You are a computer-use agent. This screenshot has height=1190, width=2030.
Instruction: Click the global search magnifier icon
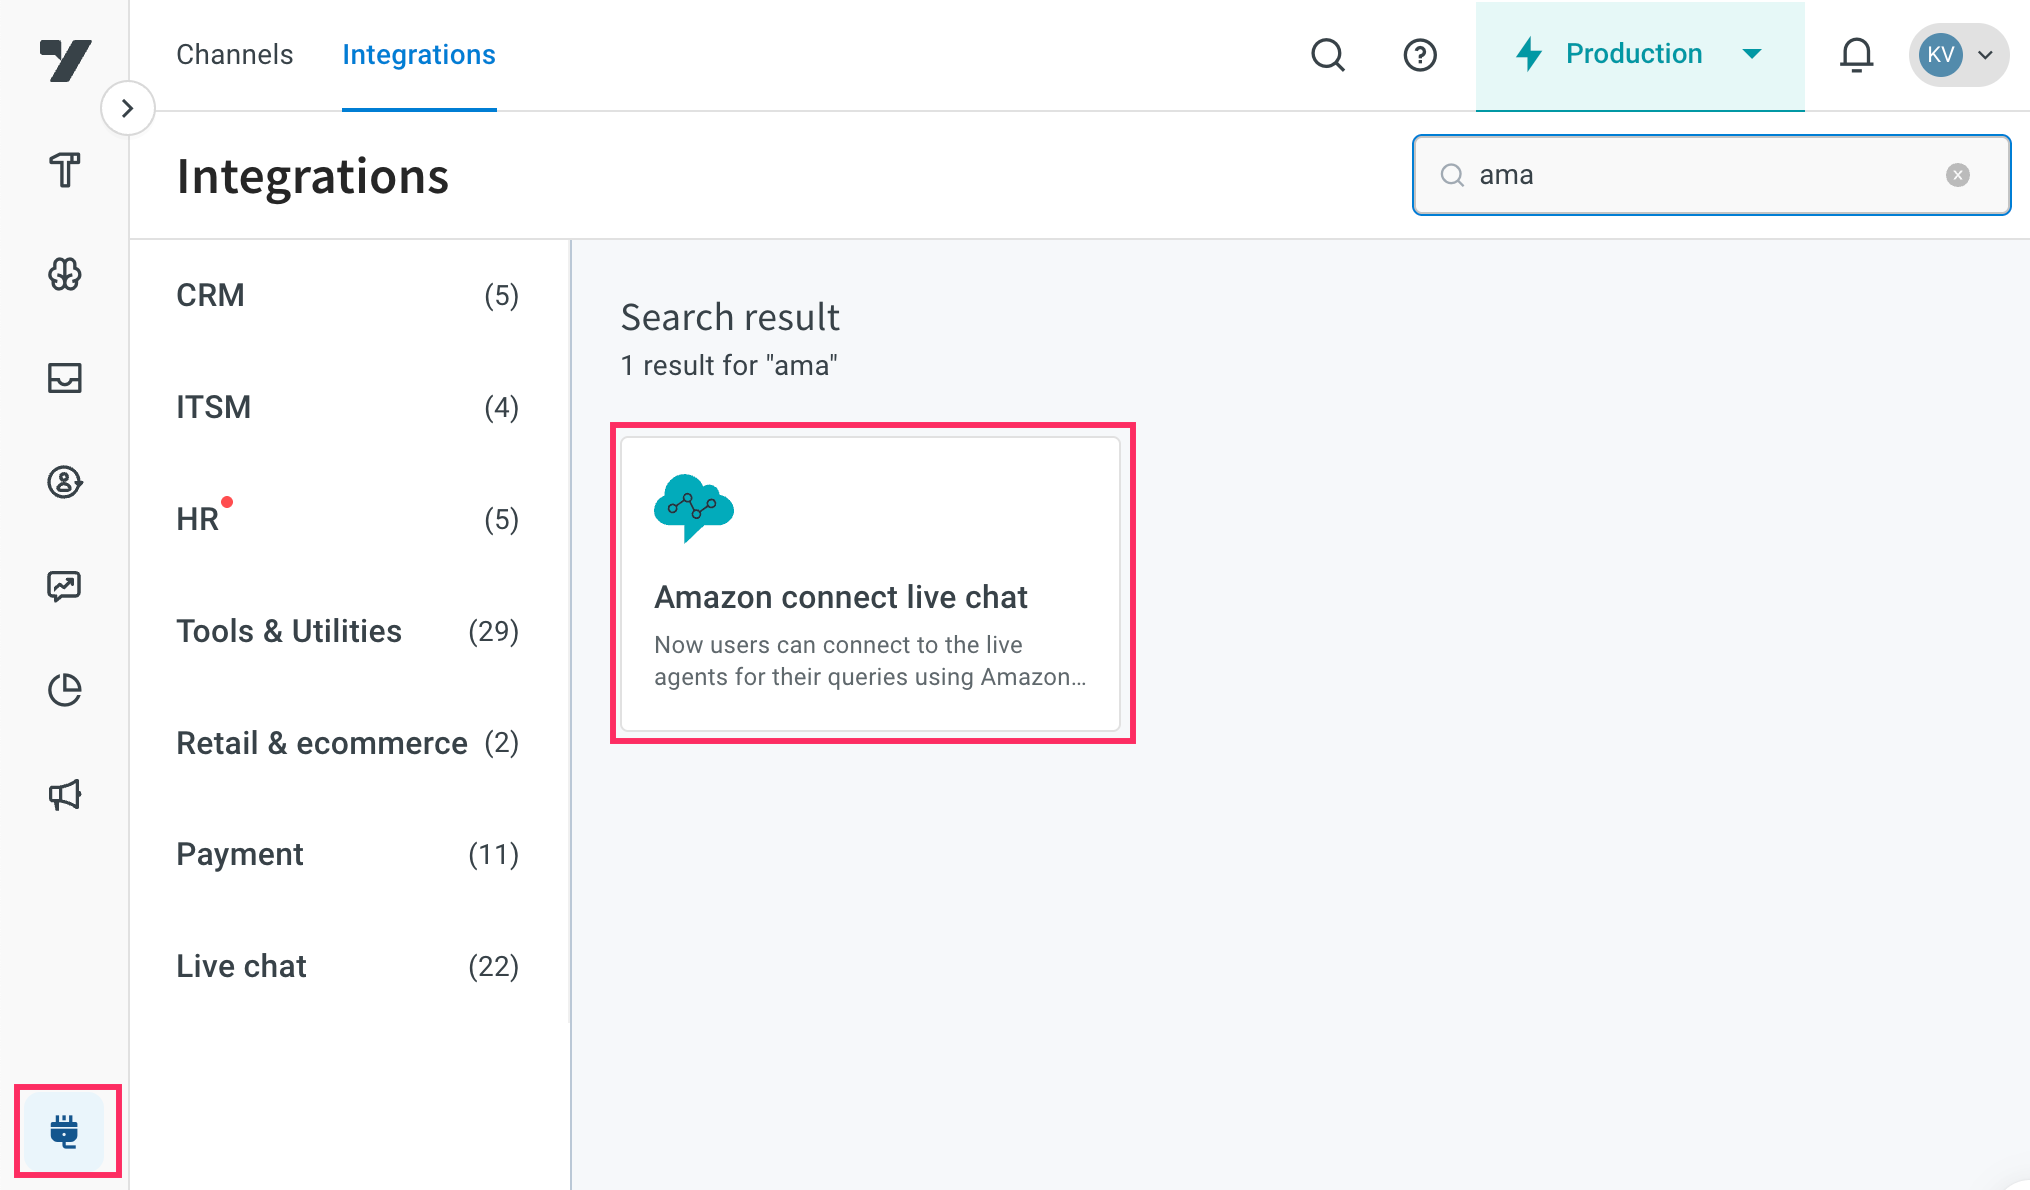click(x=1328, y=55)
